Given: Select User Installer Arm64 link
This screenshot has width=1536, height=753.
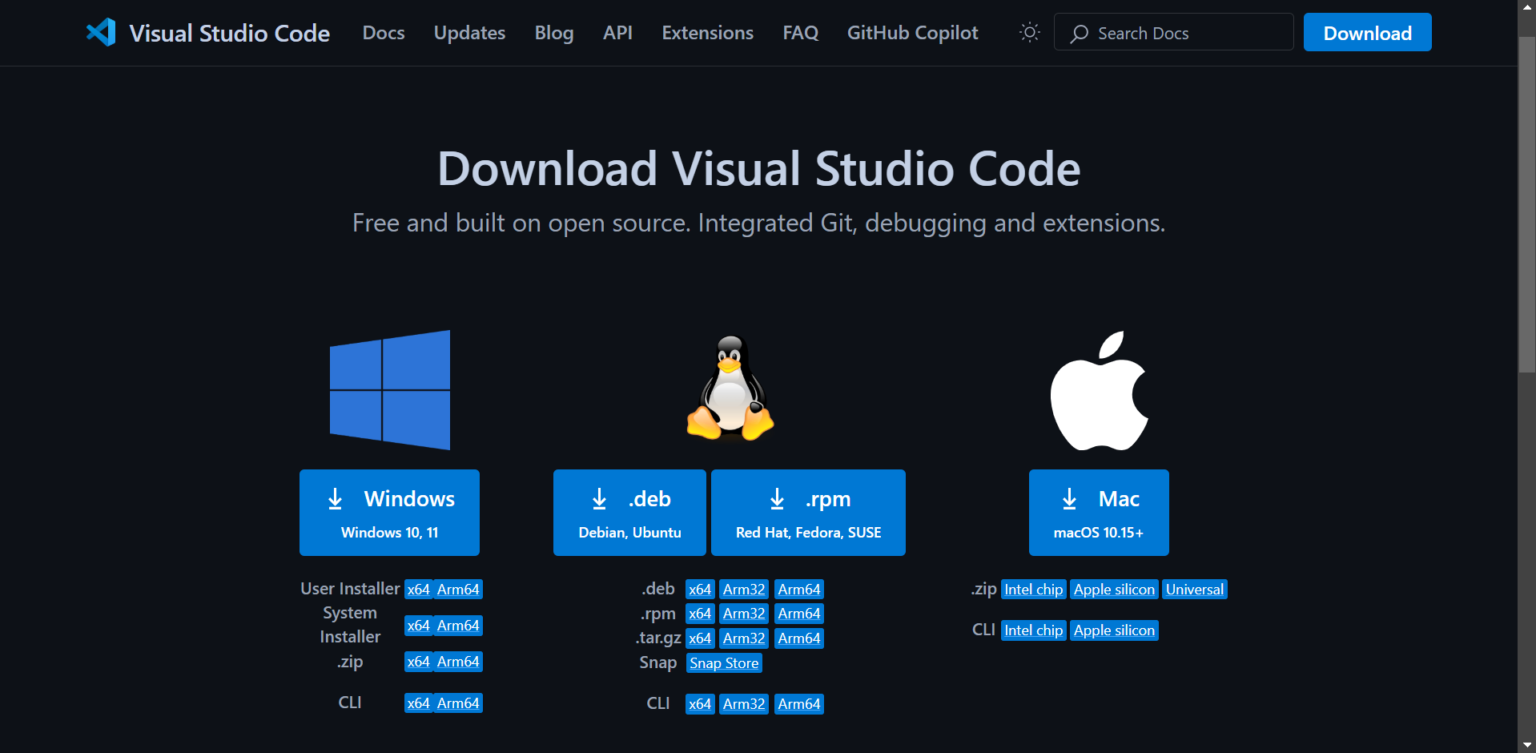Looking at the screenshot, I should point(458,590).
